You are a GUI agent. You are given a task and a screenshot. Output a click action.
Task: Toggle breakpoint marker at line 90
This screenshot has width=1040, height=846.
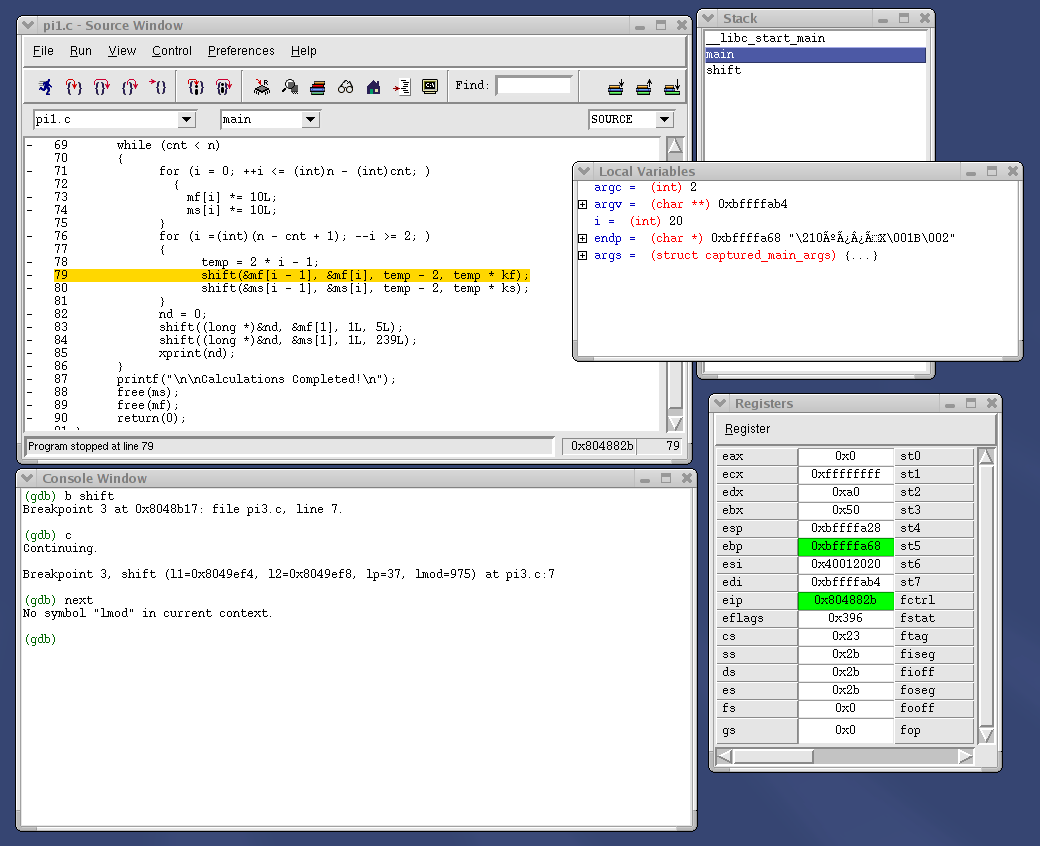click(x=30, y=418)
